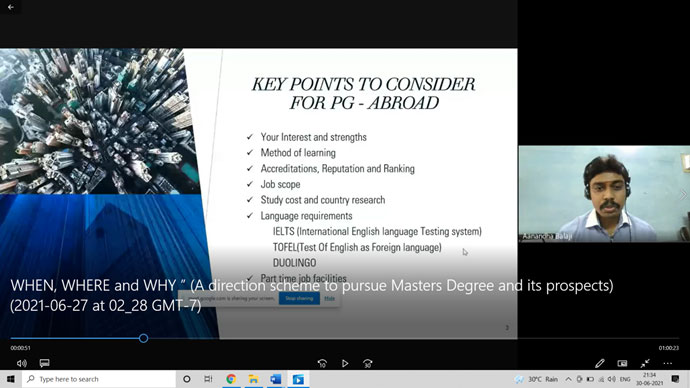
Task: Show hidden system tray icons
Action: (x=569, y=379)
